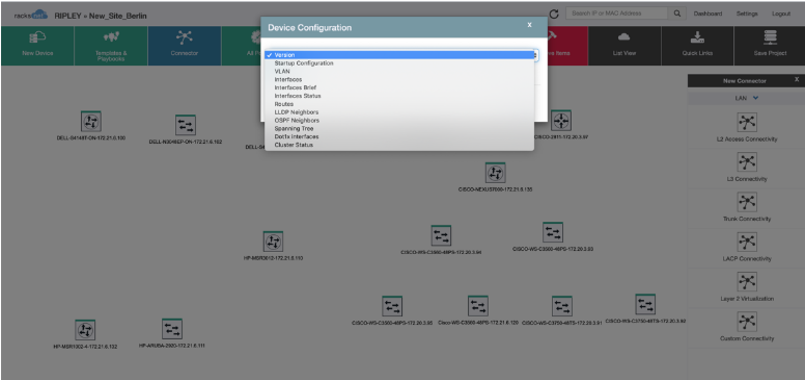Screen dimensions: 806x380
Task: Select LACP Connectivity icon
Action: click(x=746, y=242)
